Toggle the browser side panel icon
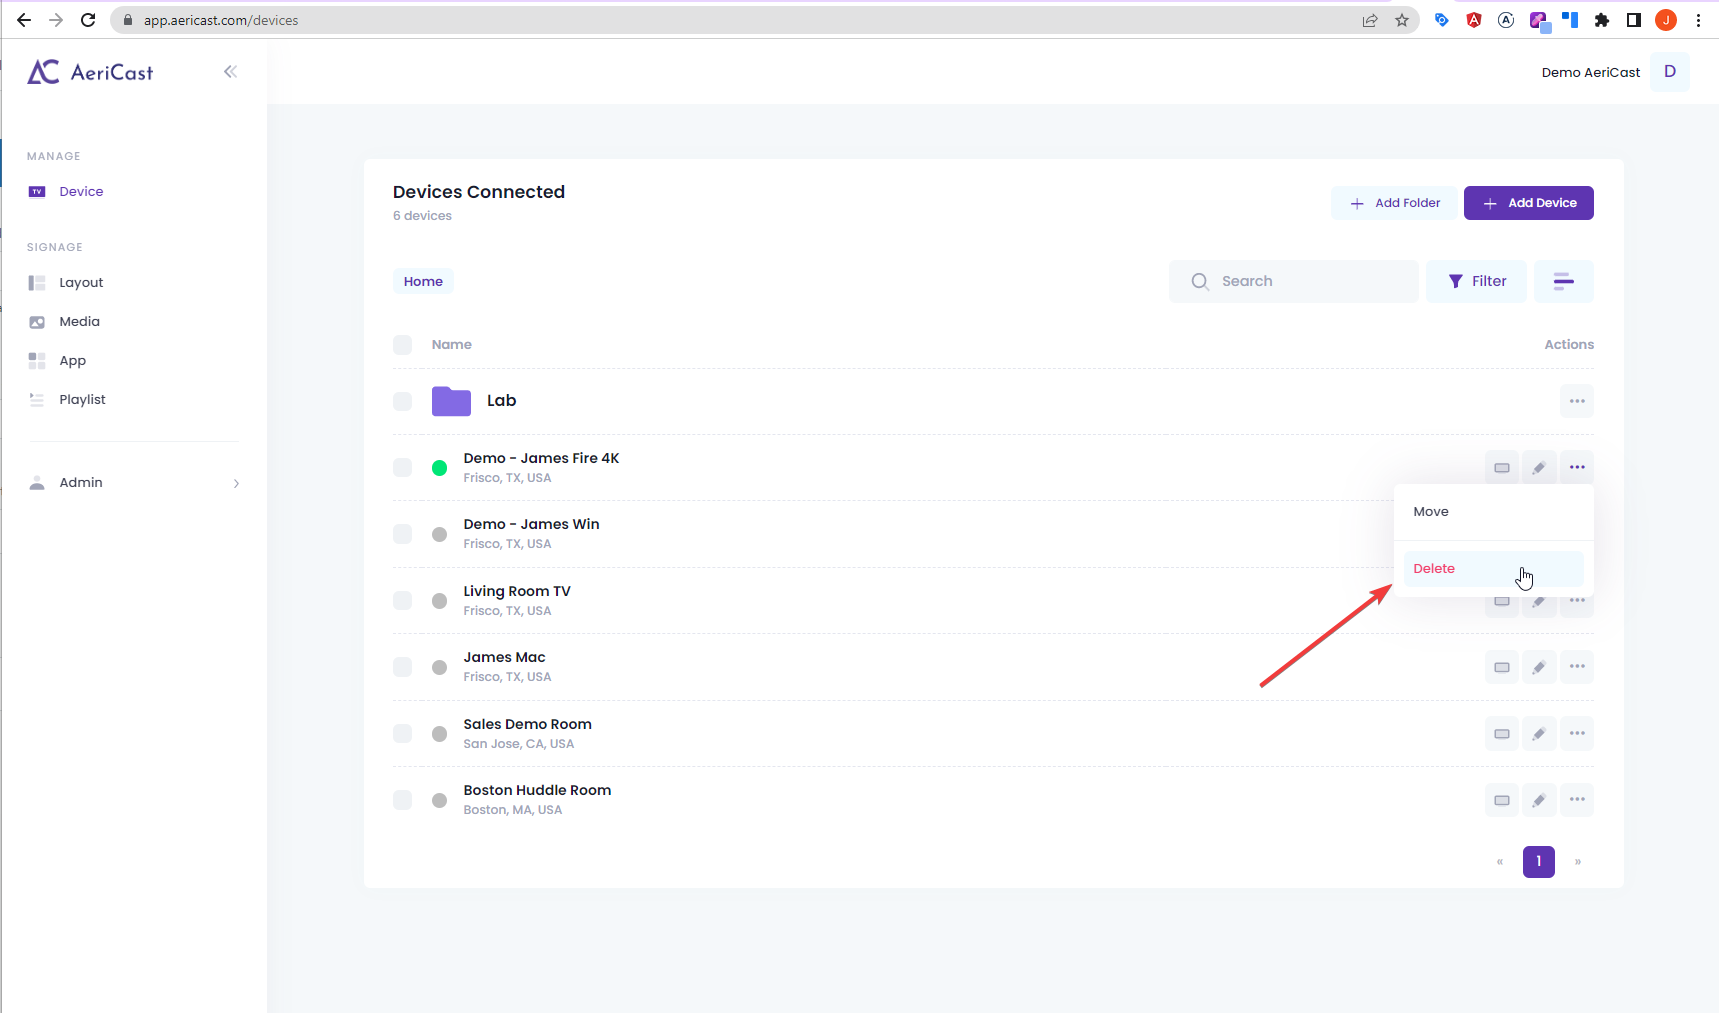The height and width of the screenshot is (1013, 1719). [x=1634, y=20]
